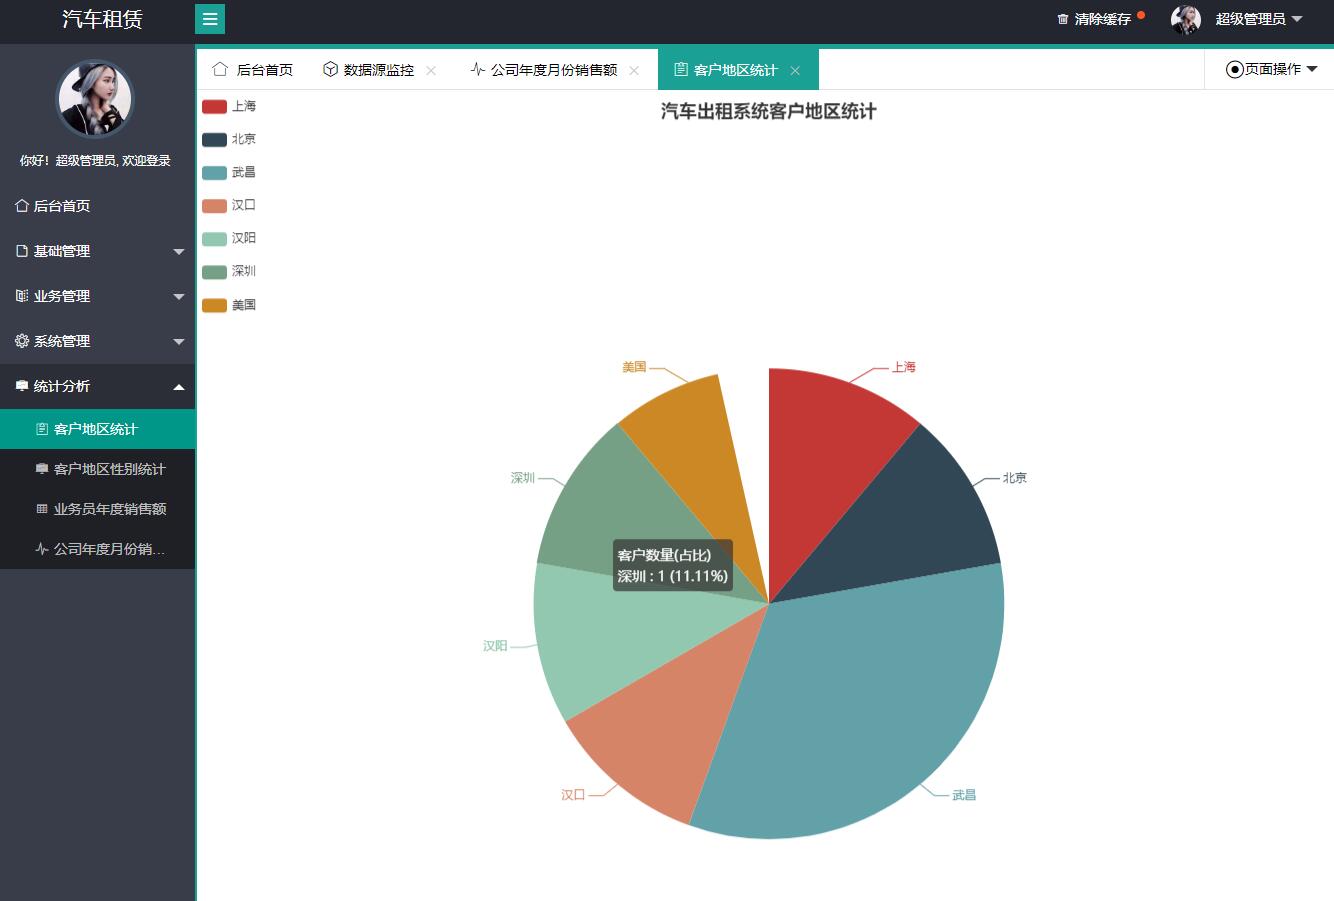
Task: Expand the 基础管理 menu arrow
Action: [179, 251]
